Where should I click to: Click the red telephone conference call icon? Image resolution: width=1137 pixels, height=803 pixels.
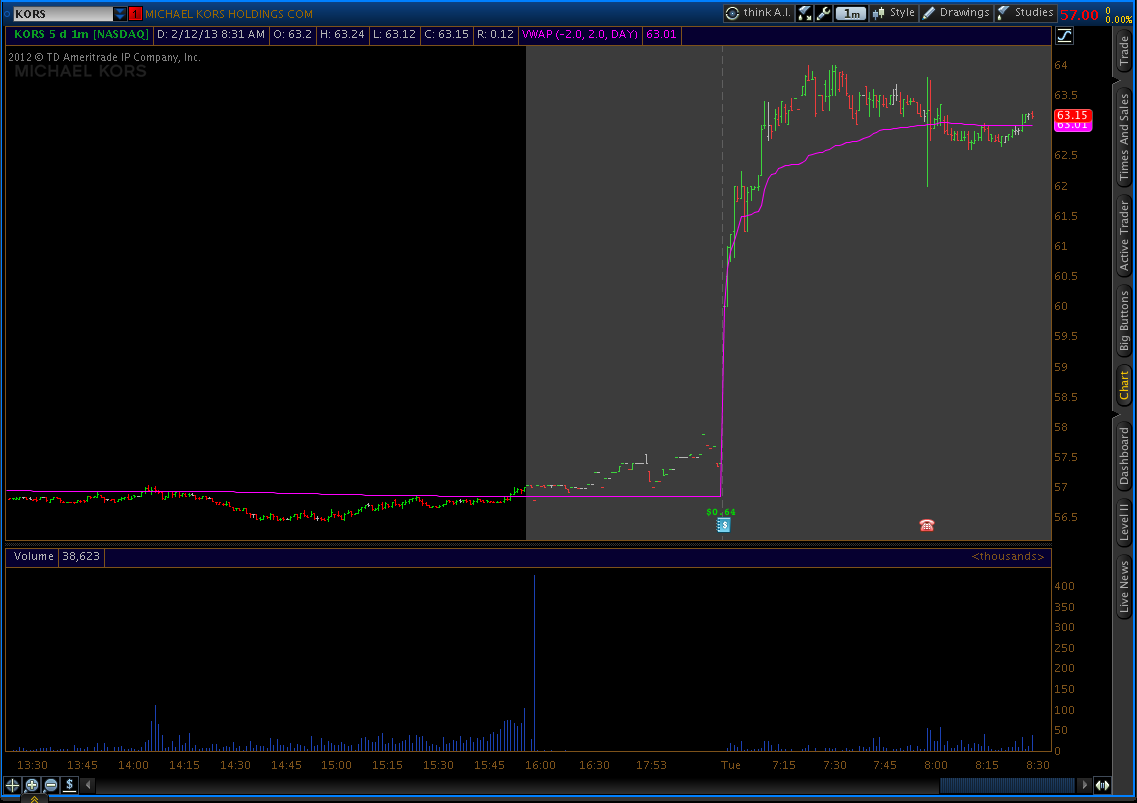(927, 525)
